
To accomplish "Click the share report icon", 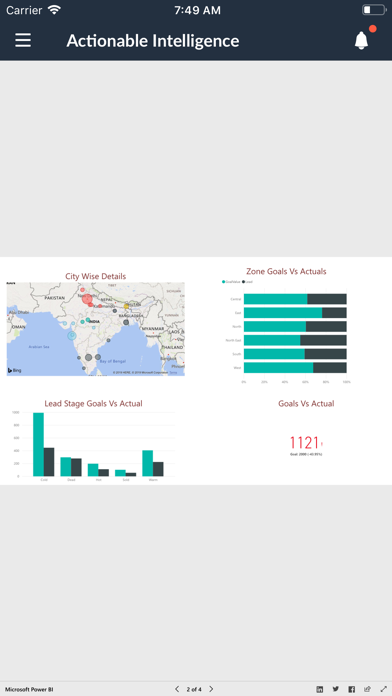I will tap(367, 689).
